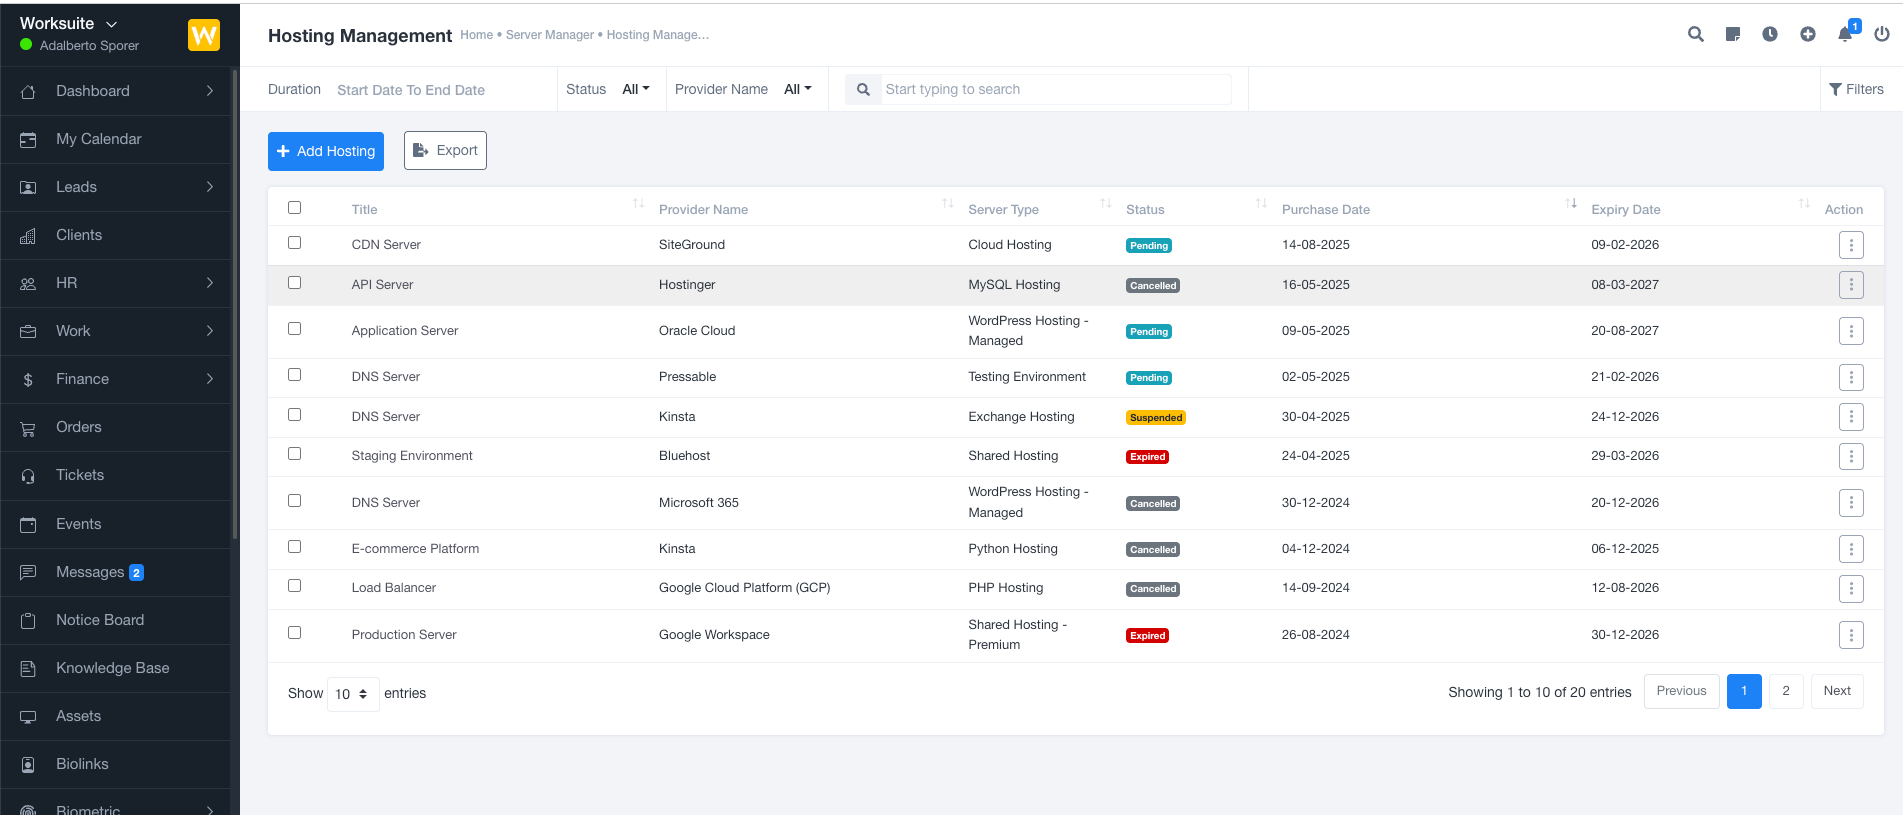Tick the checkbox for API Server row
Image resolution: width=1903 pixels, height=815 pixels.
[294, 283]
